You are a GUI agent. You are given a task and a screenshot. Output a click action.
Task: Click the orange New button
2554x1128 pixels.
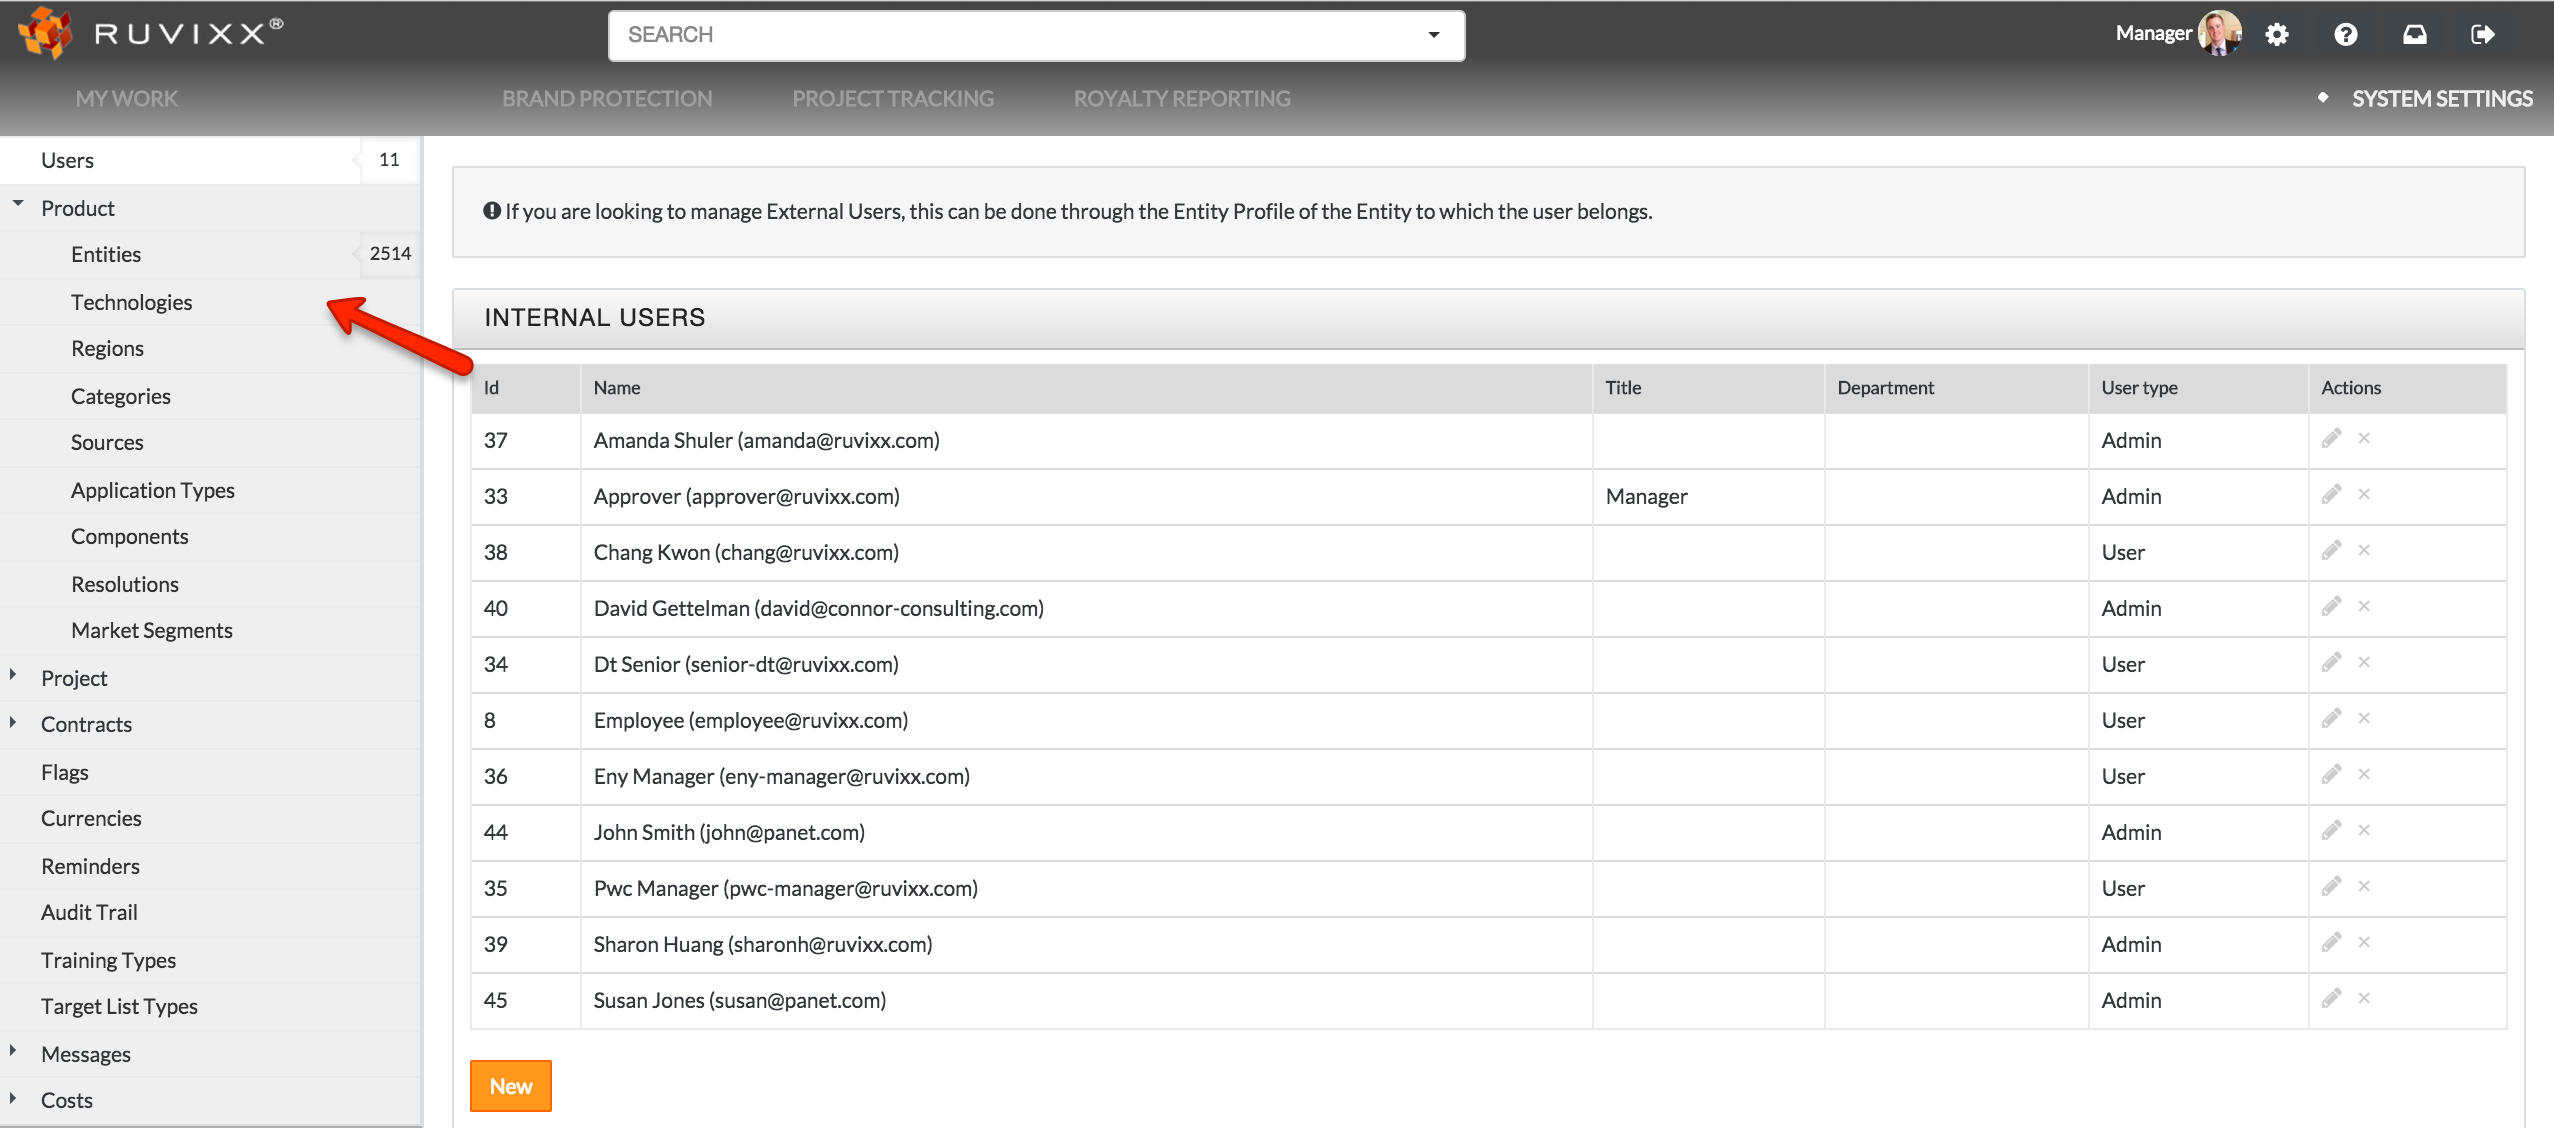coord(510,1086)
